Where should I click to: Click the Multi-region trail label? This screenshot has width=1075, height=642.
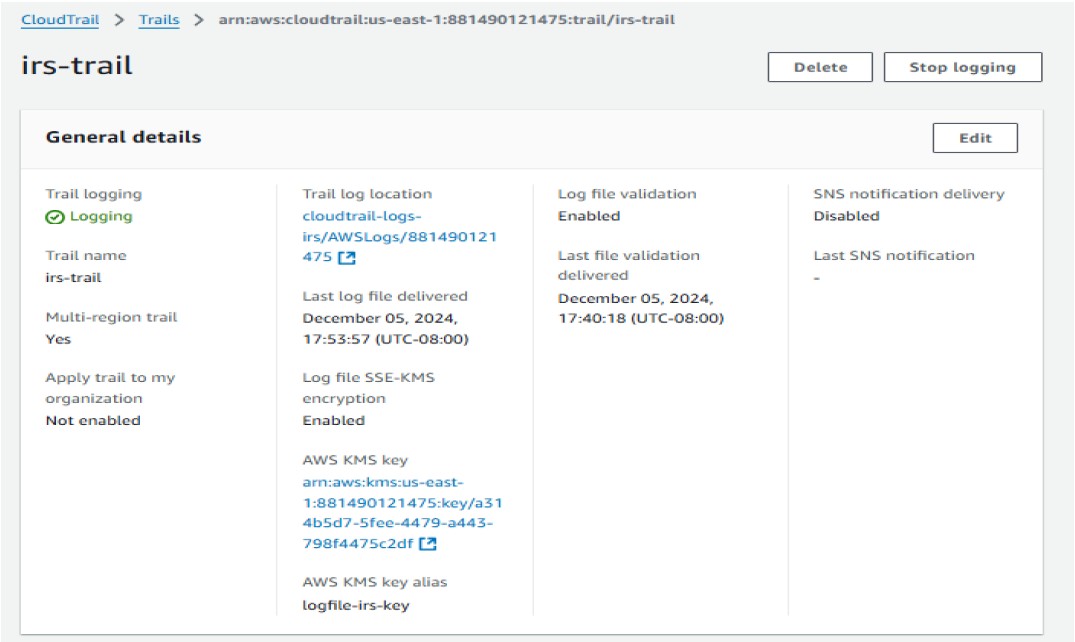point(112,317)
